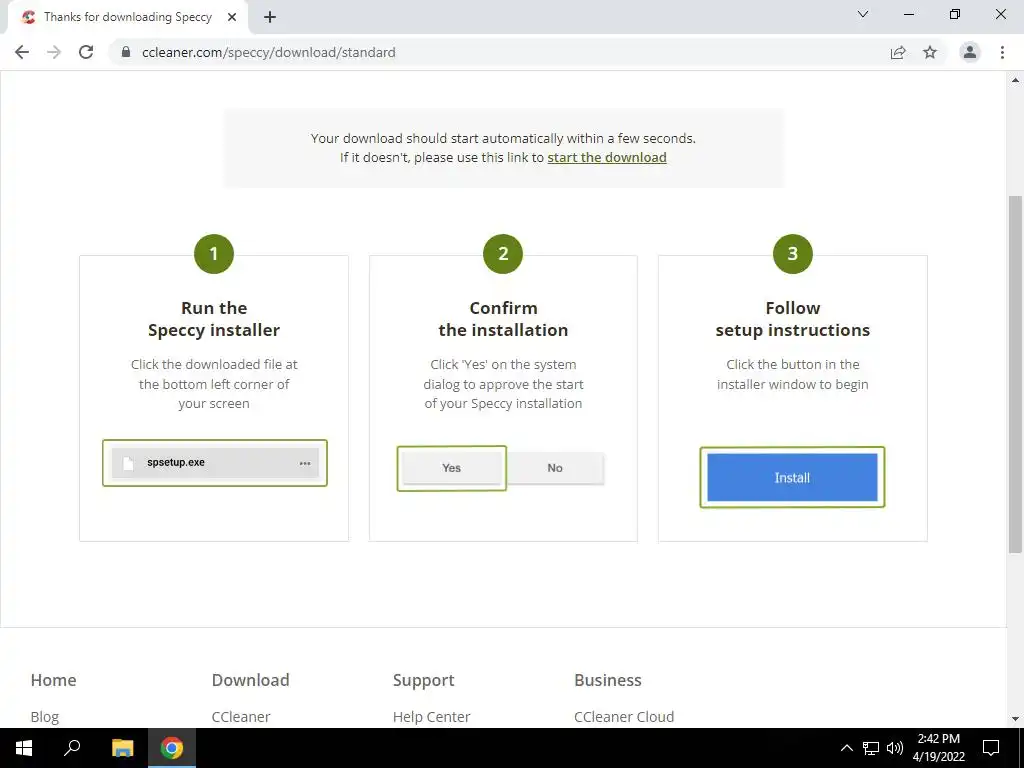Open the volume tray icon
Viewport: 1024px width, 768px height.
(x=895, y=748)
